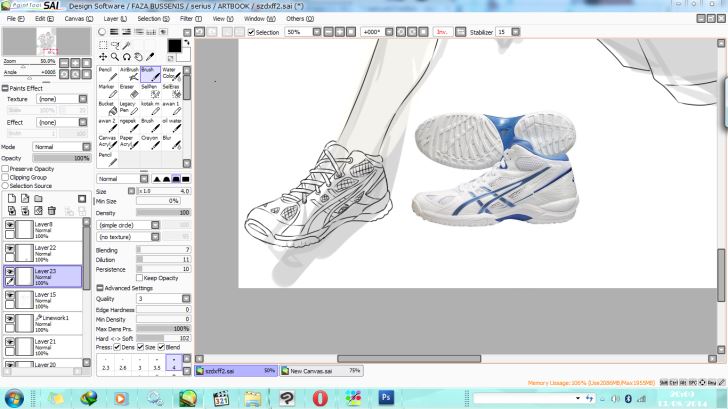The height and width of the screenshot is (409, 728).
Task: Uncheck the Blend pressure checkbox
Action: click(x=162, y=347)
